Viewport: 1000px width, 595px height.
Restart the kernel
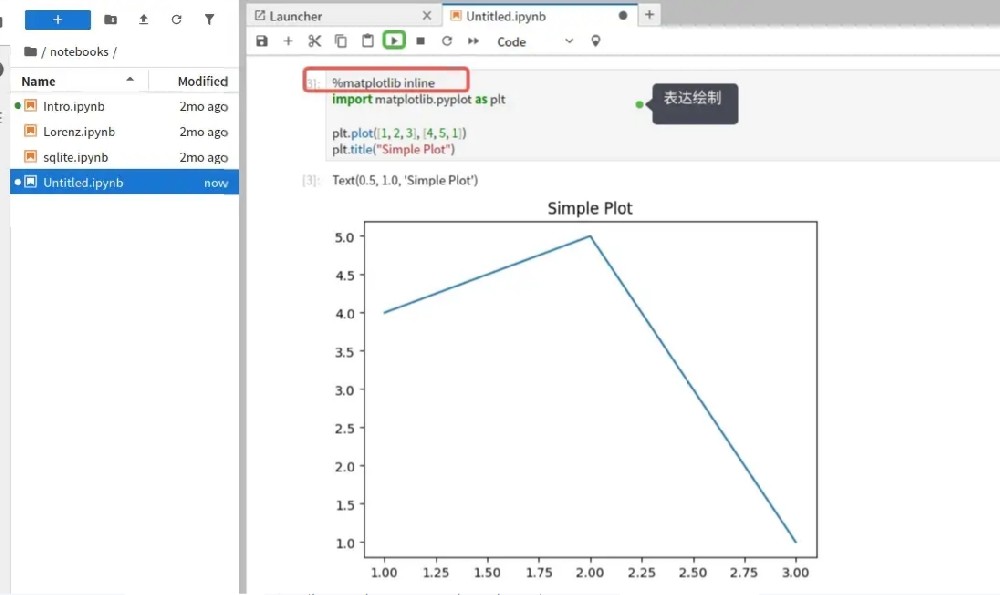pos(447,41)
